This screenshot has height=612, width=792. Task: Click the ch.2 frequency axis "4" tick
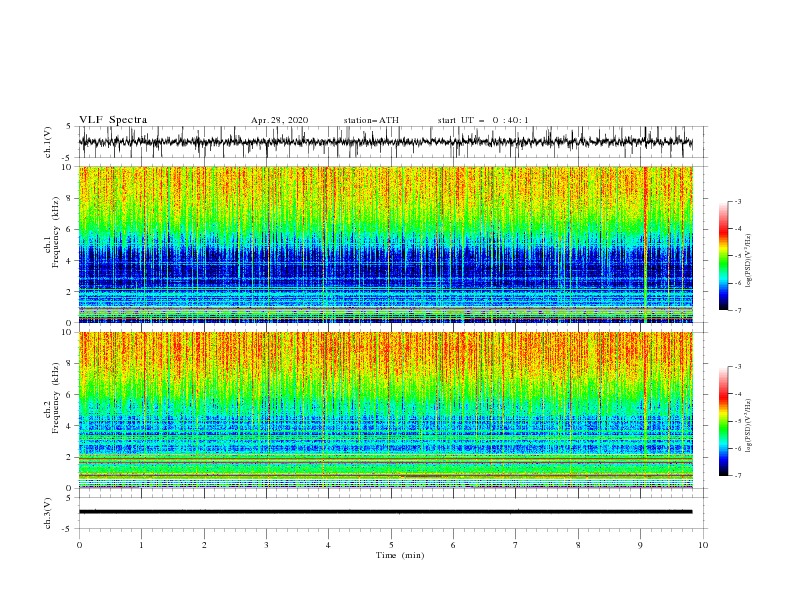pos(69,426)
